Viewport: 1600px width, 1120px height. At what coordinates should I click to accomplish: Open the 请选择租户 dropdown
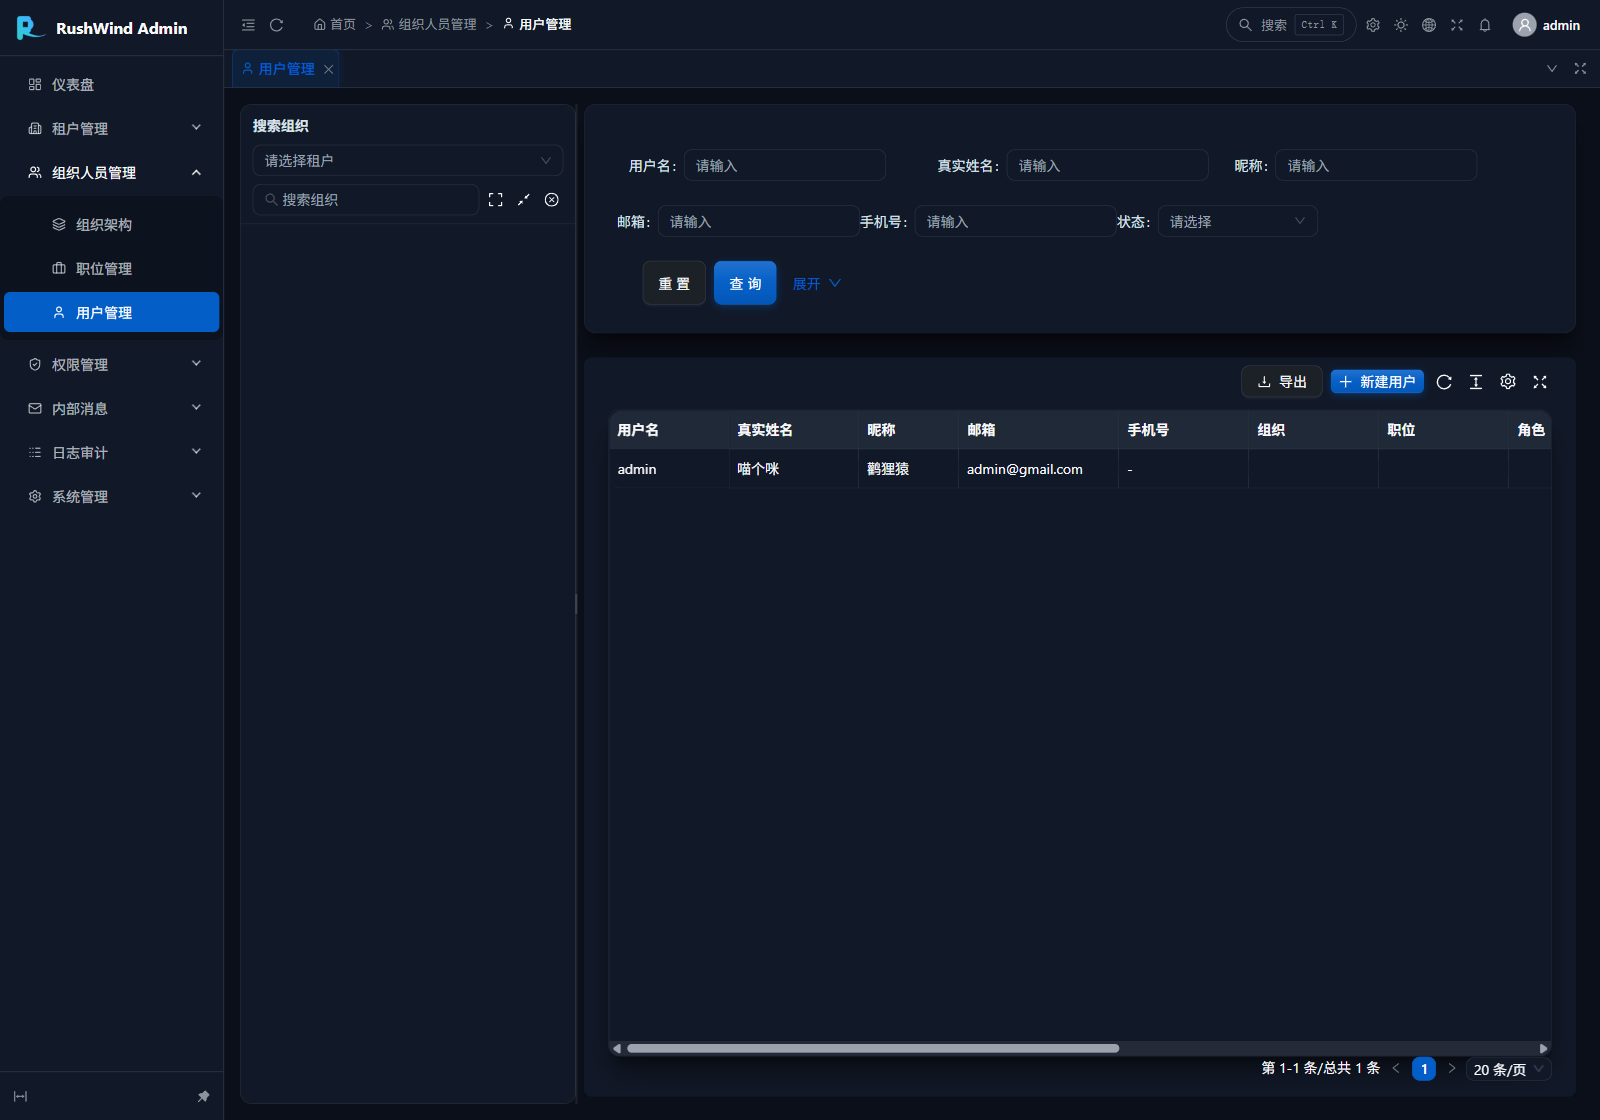click(408, 161)
